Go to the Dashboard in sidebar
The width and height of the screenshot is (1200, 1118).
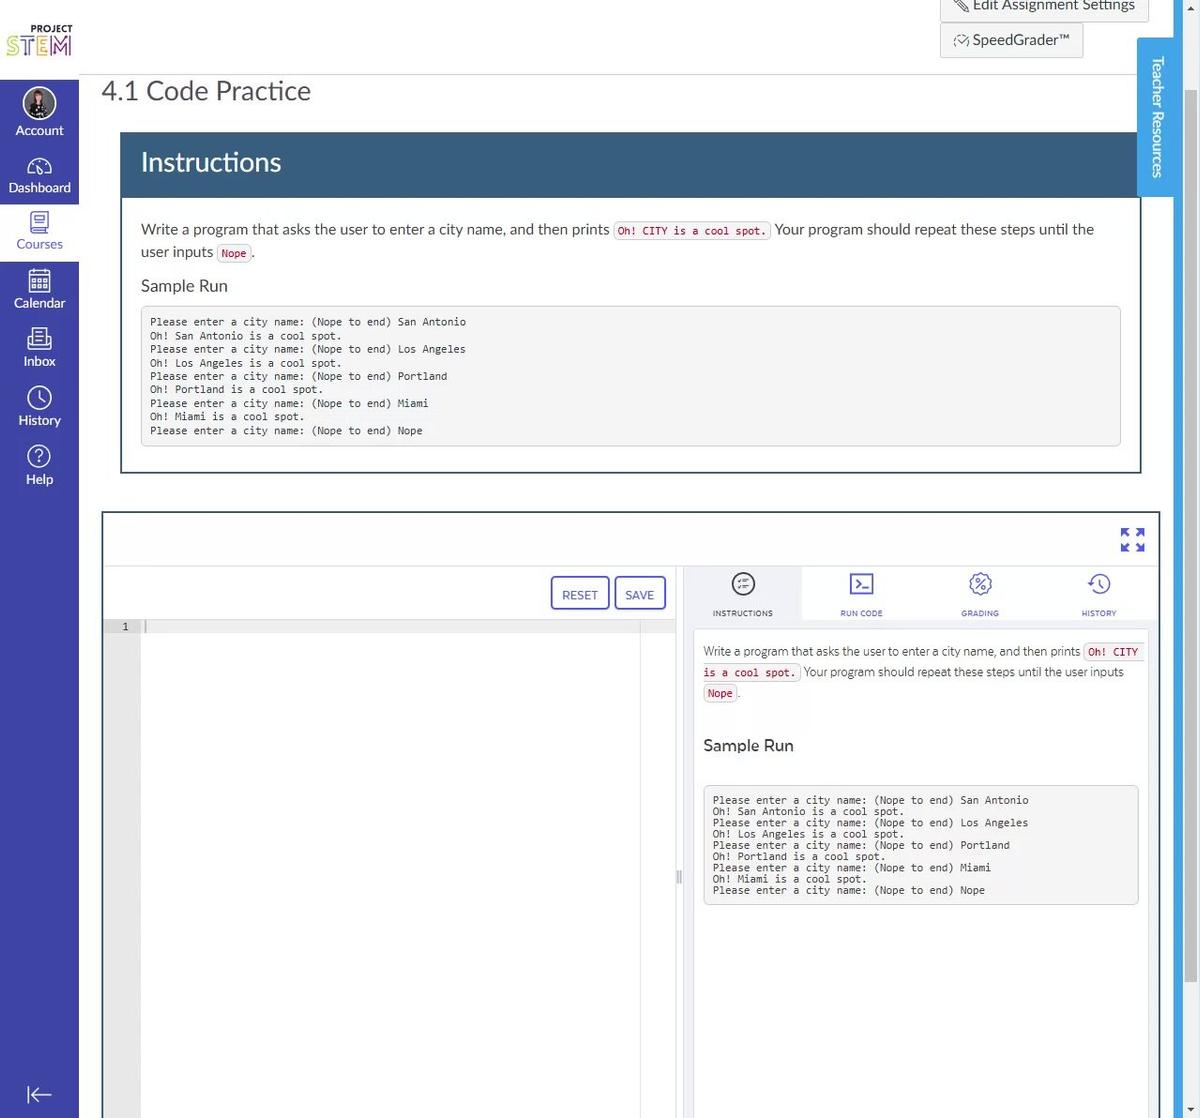click(x=39, y=175)
